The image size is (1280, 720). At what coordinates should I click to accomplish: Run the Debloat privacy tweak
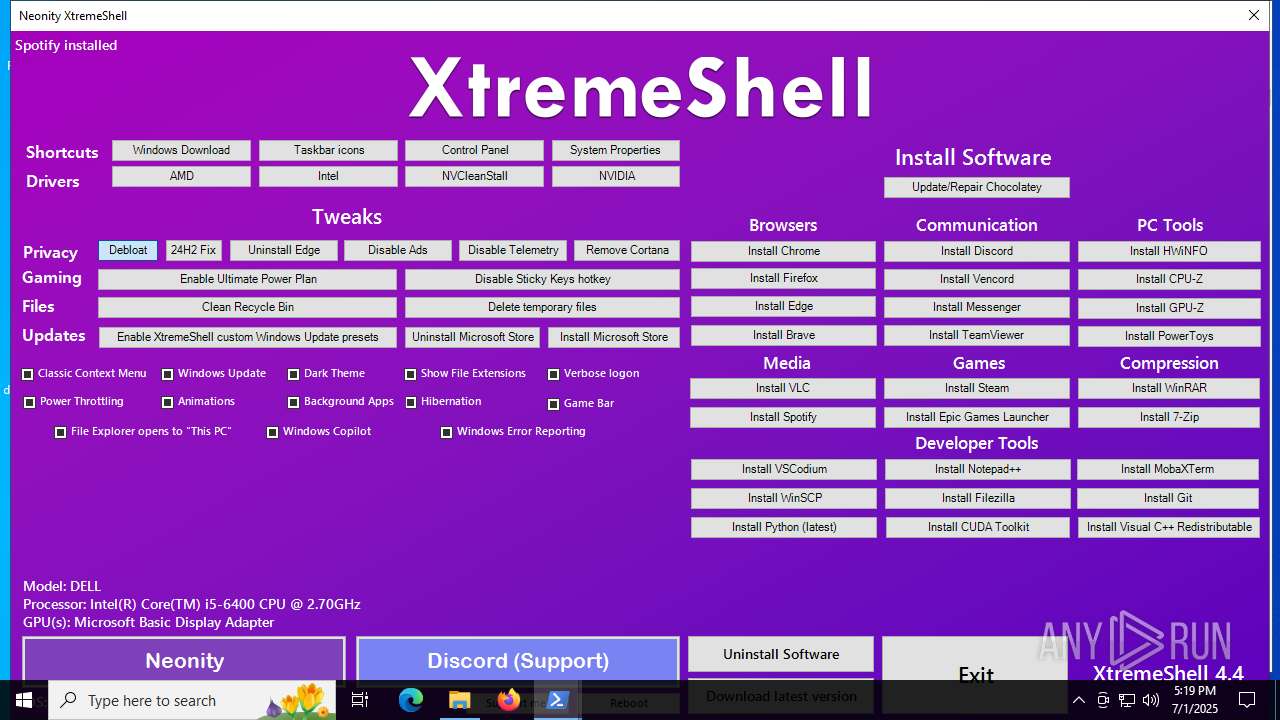click(128, 250)
